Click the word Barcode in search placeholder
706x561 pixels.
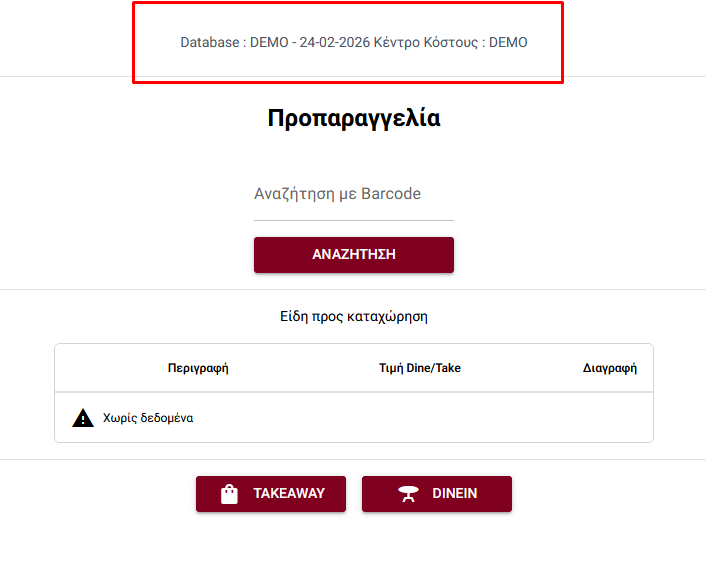(x=390, y=194)
